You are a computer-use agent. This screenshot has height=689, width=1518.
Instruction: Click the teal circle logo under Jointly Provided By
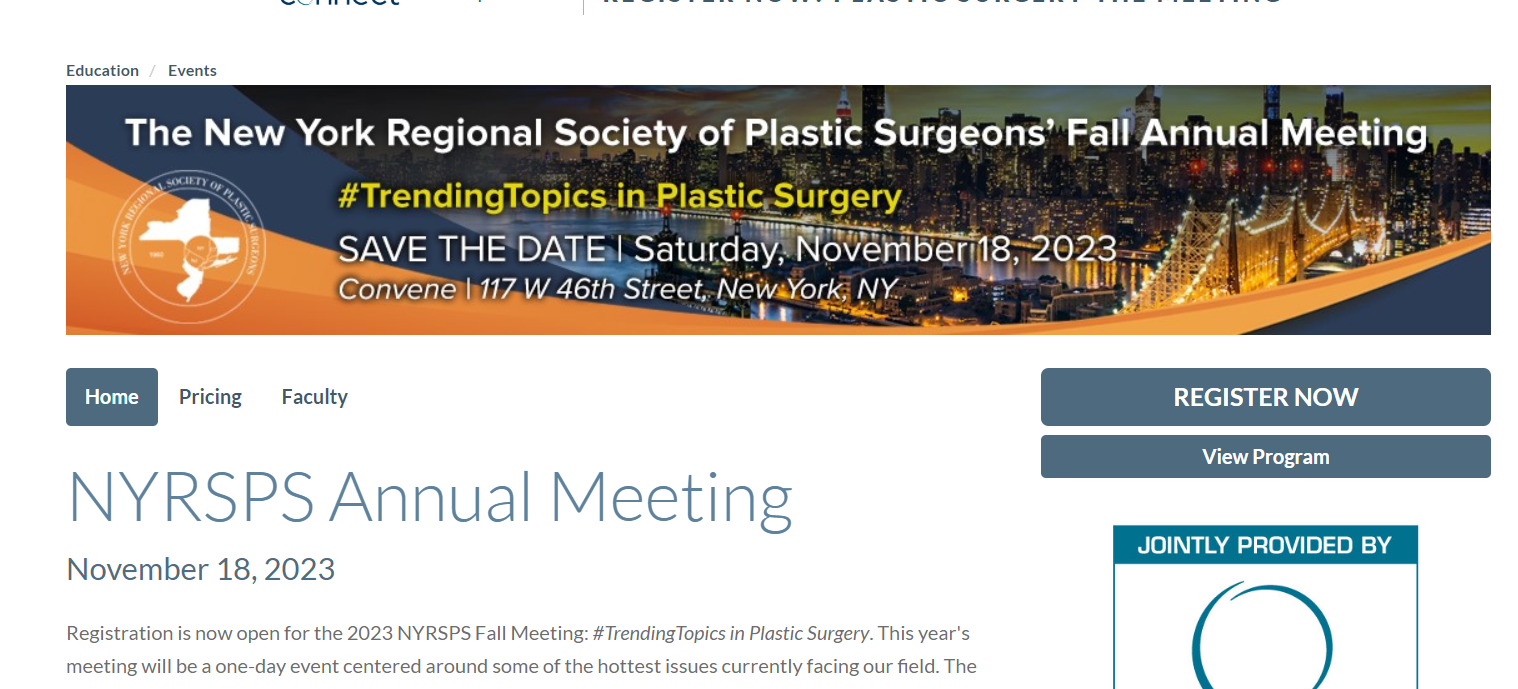(1263, 636)
